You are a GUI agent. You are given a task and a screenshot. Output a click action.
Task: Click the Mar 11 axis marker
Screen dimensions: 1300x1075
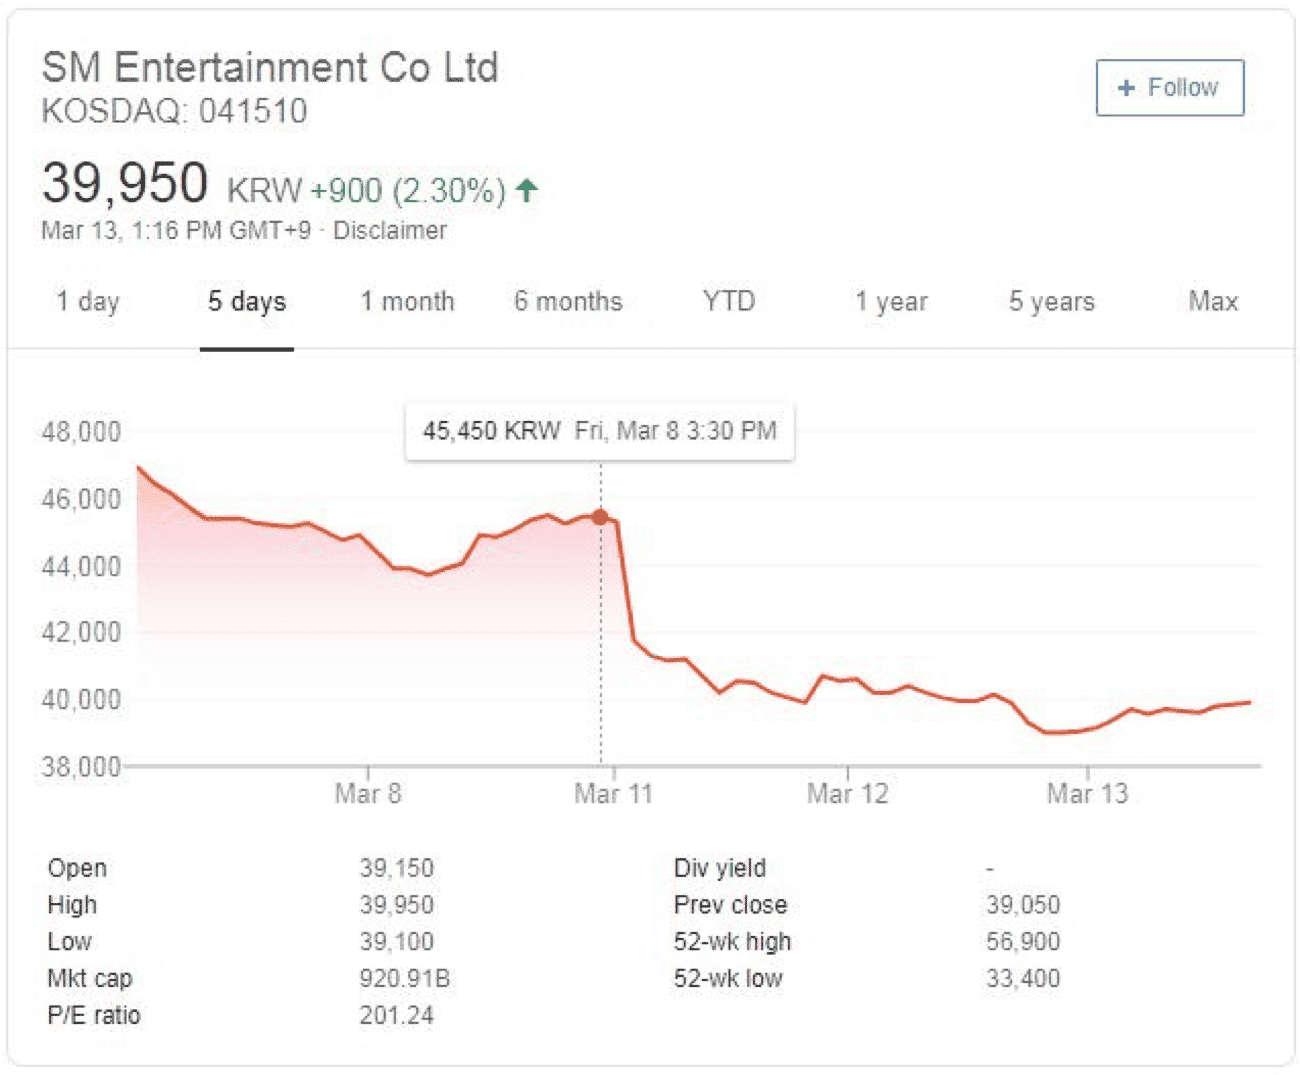[x=613, y=794]
